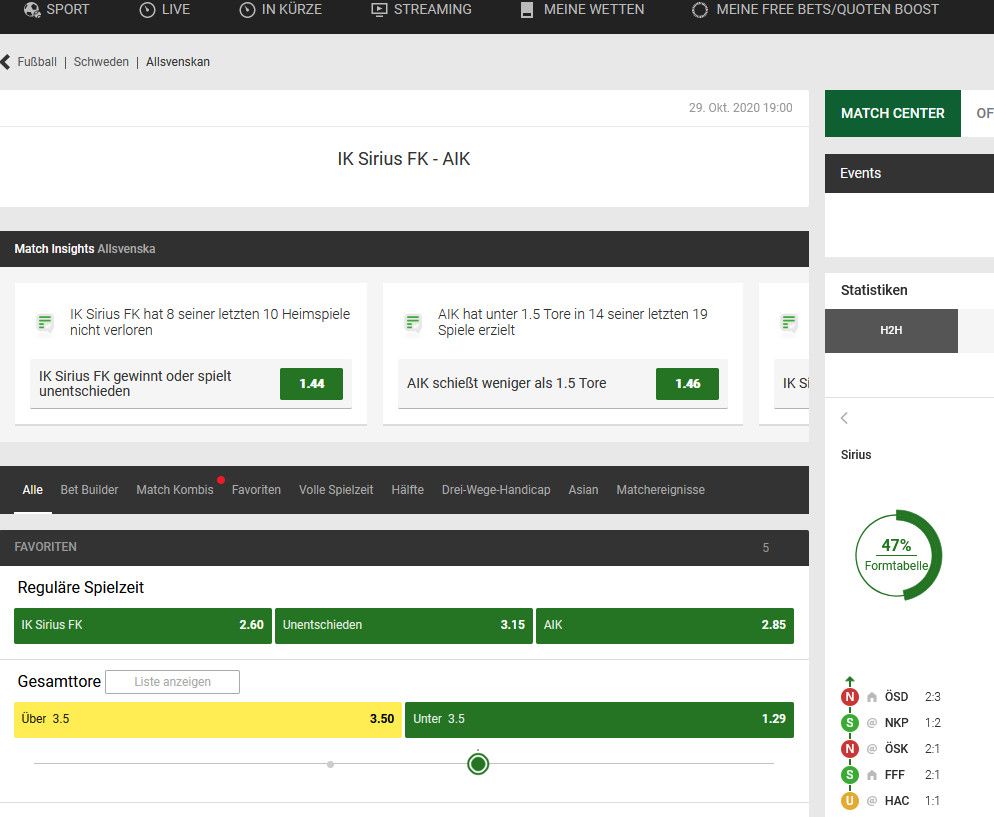
Task: Switch to the Drei-Wege-Handicap tab
Action: tap(496, 490)
